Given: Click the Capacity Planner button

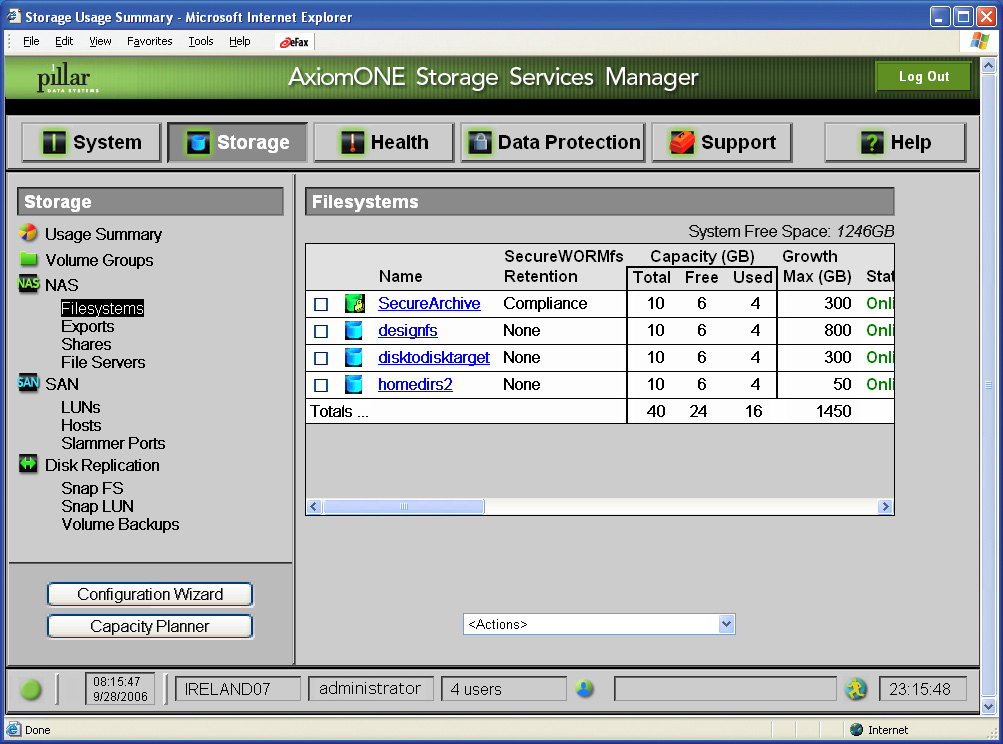Looking at the screenshot, I should coord(150,626).
